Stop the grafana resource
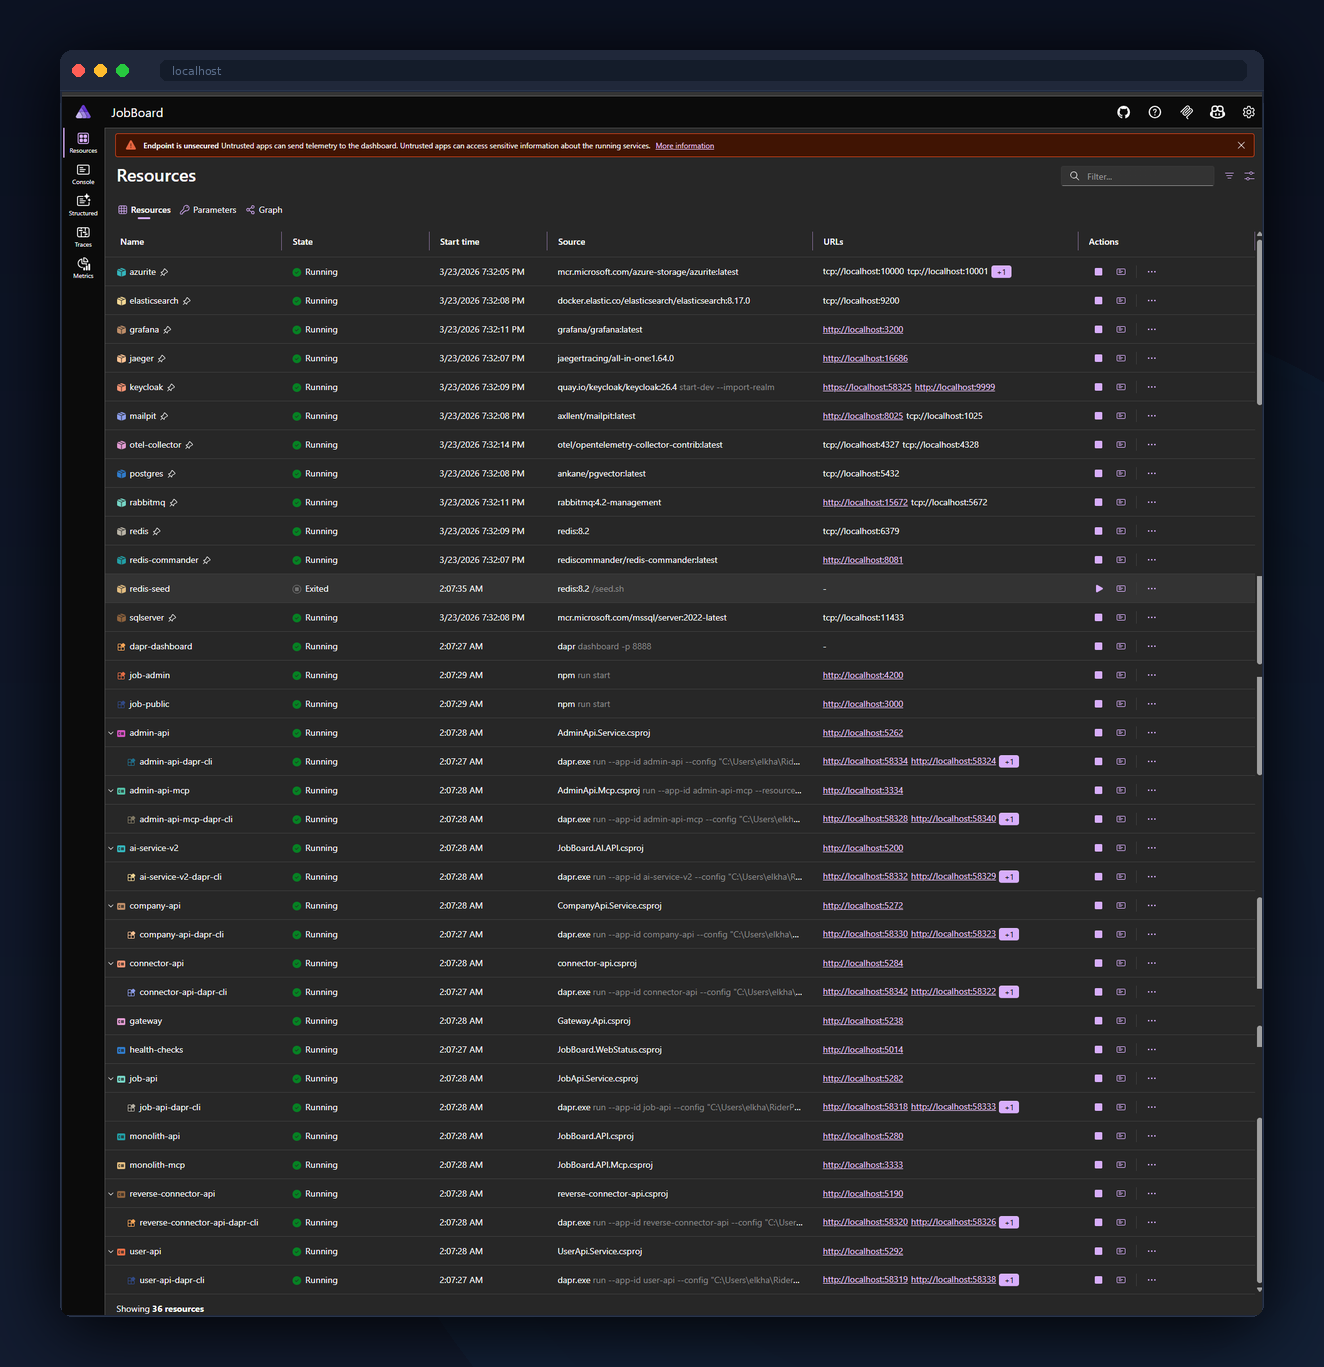This screenshot has height=1367, width=1324. 1098,330
